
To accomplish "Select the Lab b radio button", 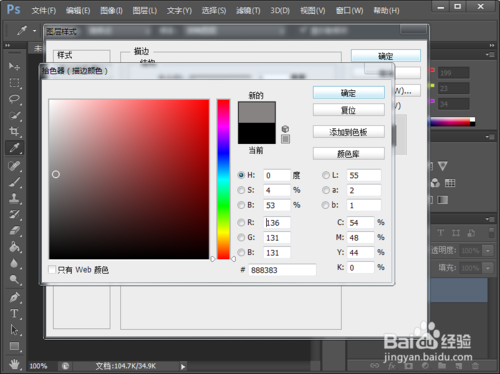I will coord(326,205).
